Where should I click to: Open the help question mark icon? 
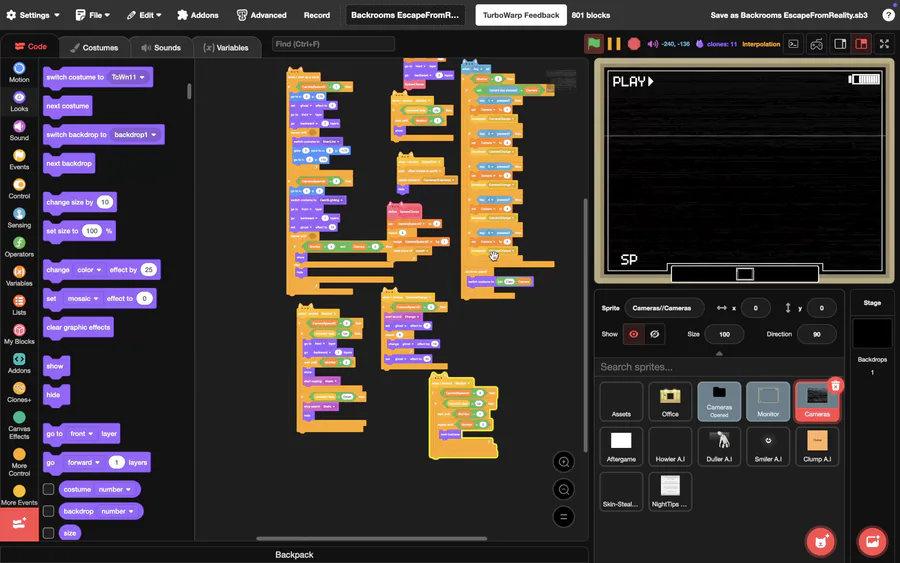[888, 15]
